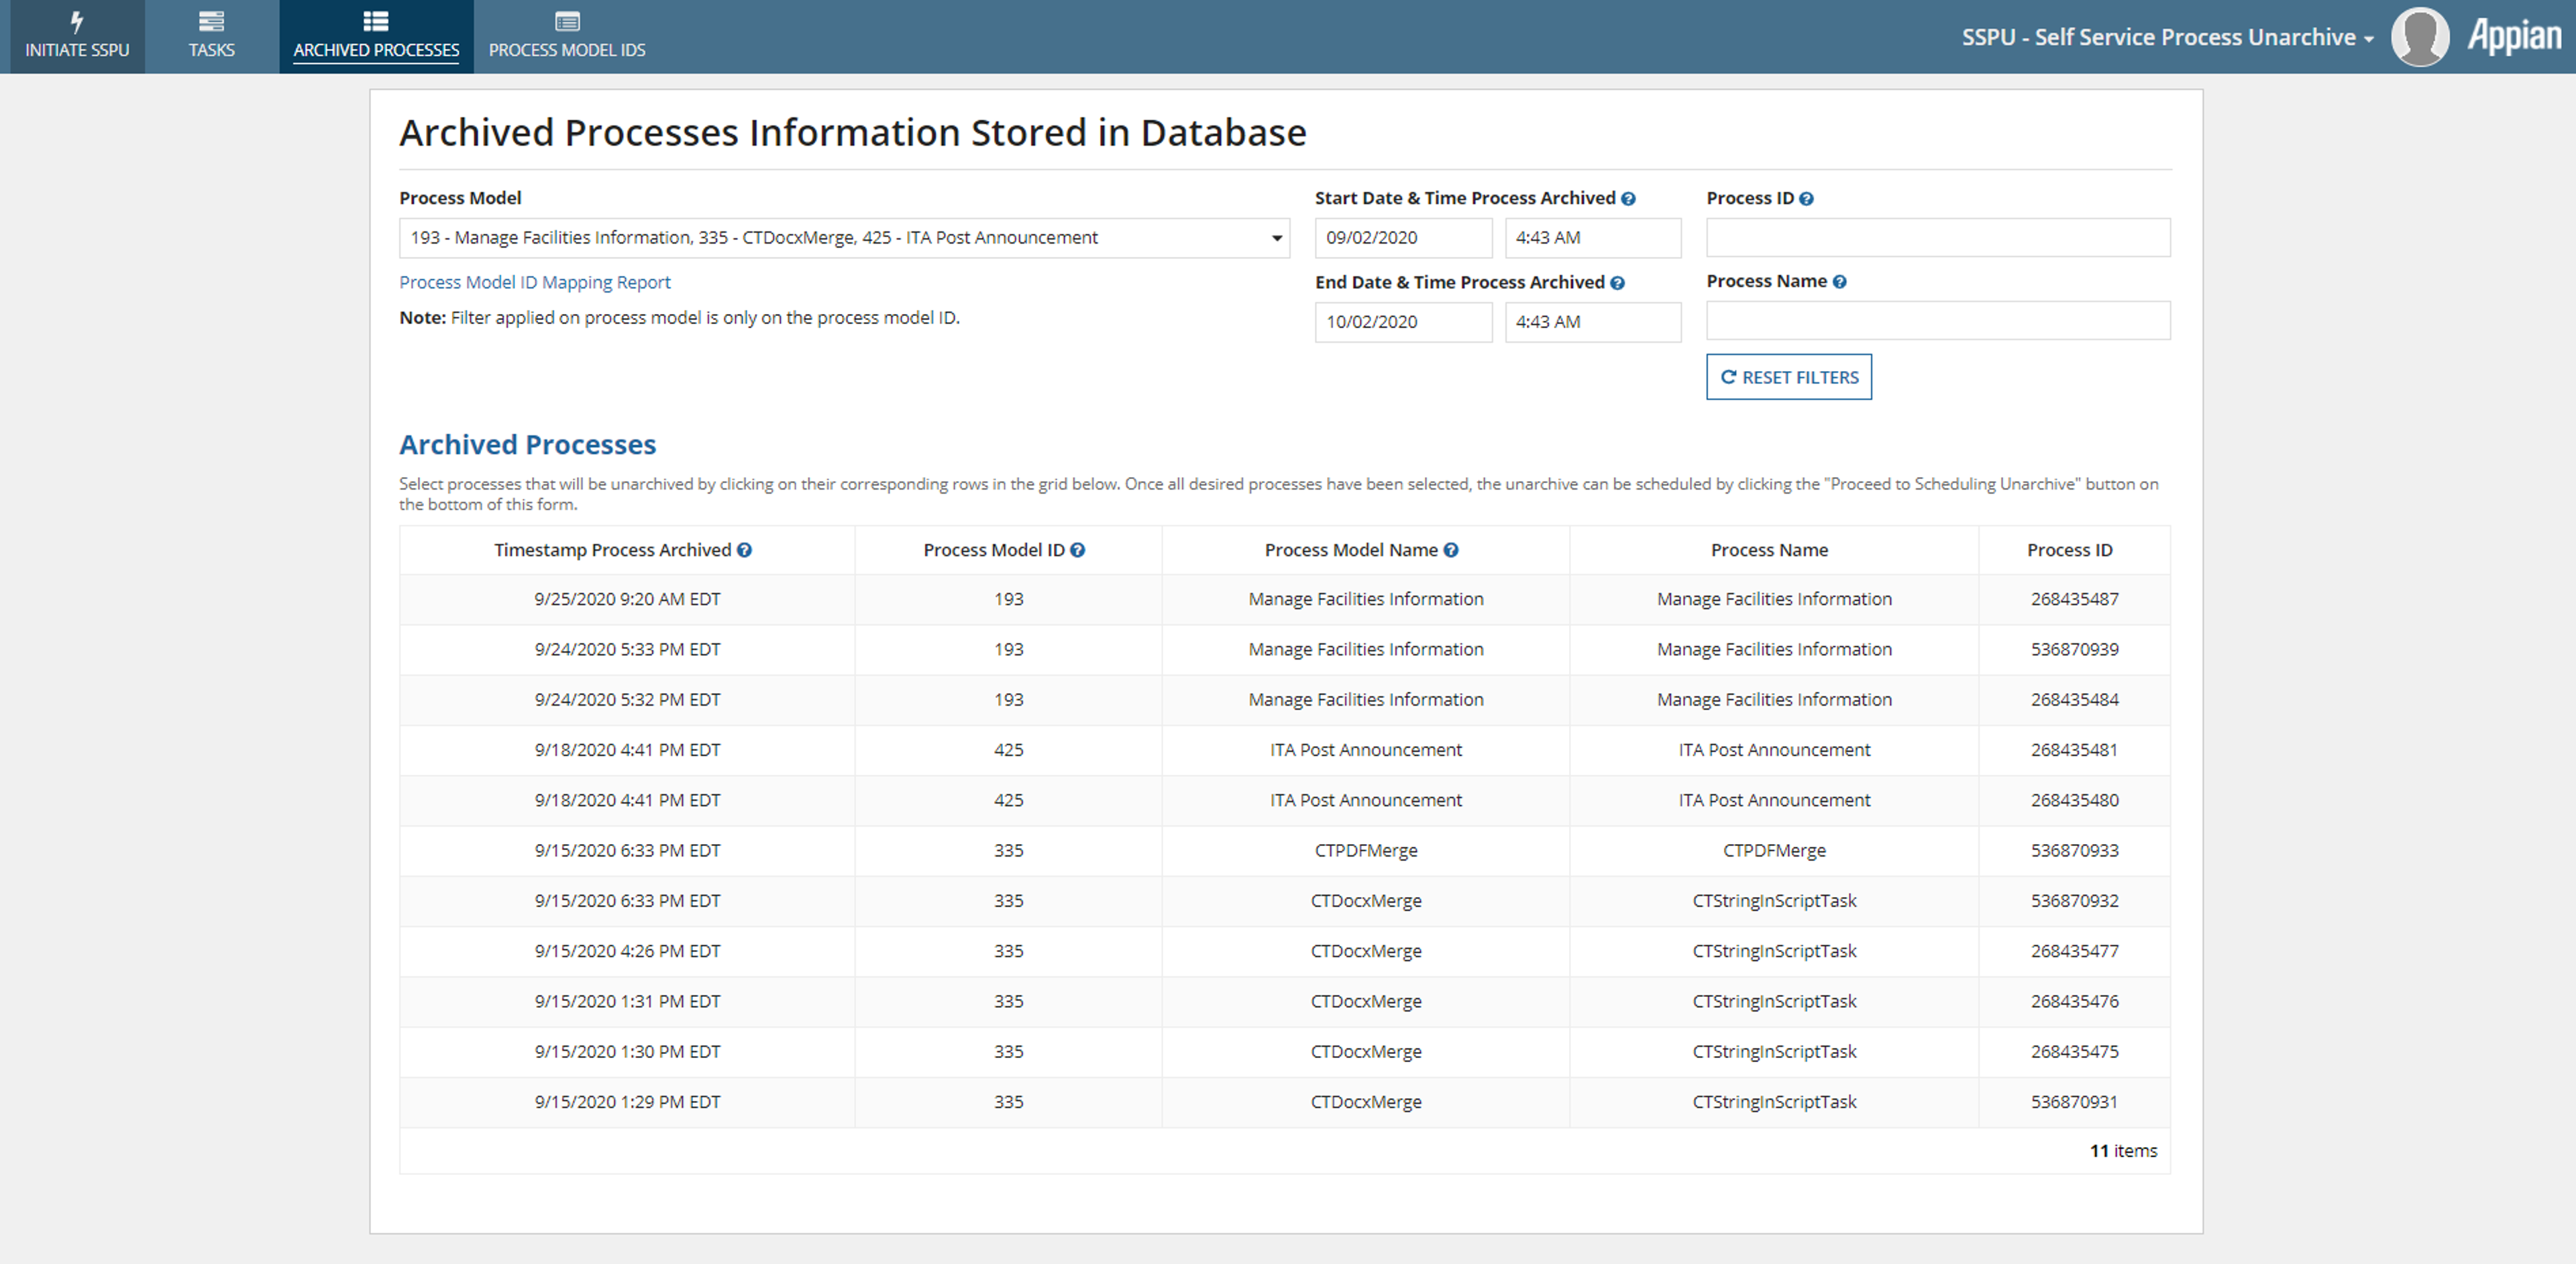Select row with Process ID 536870931
Image resolution: width=2576 pixels, height=1264 pixels.
point(1285,1102)
